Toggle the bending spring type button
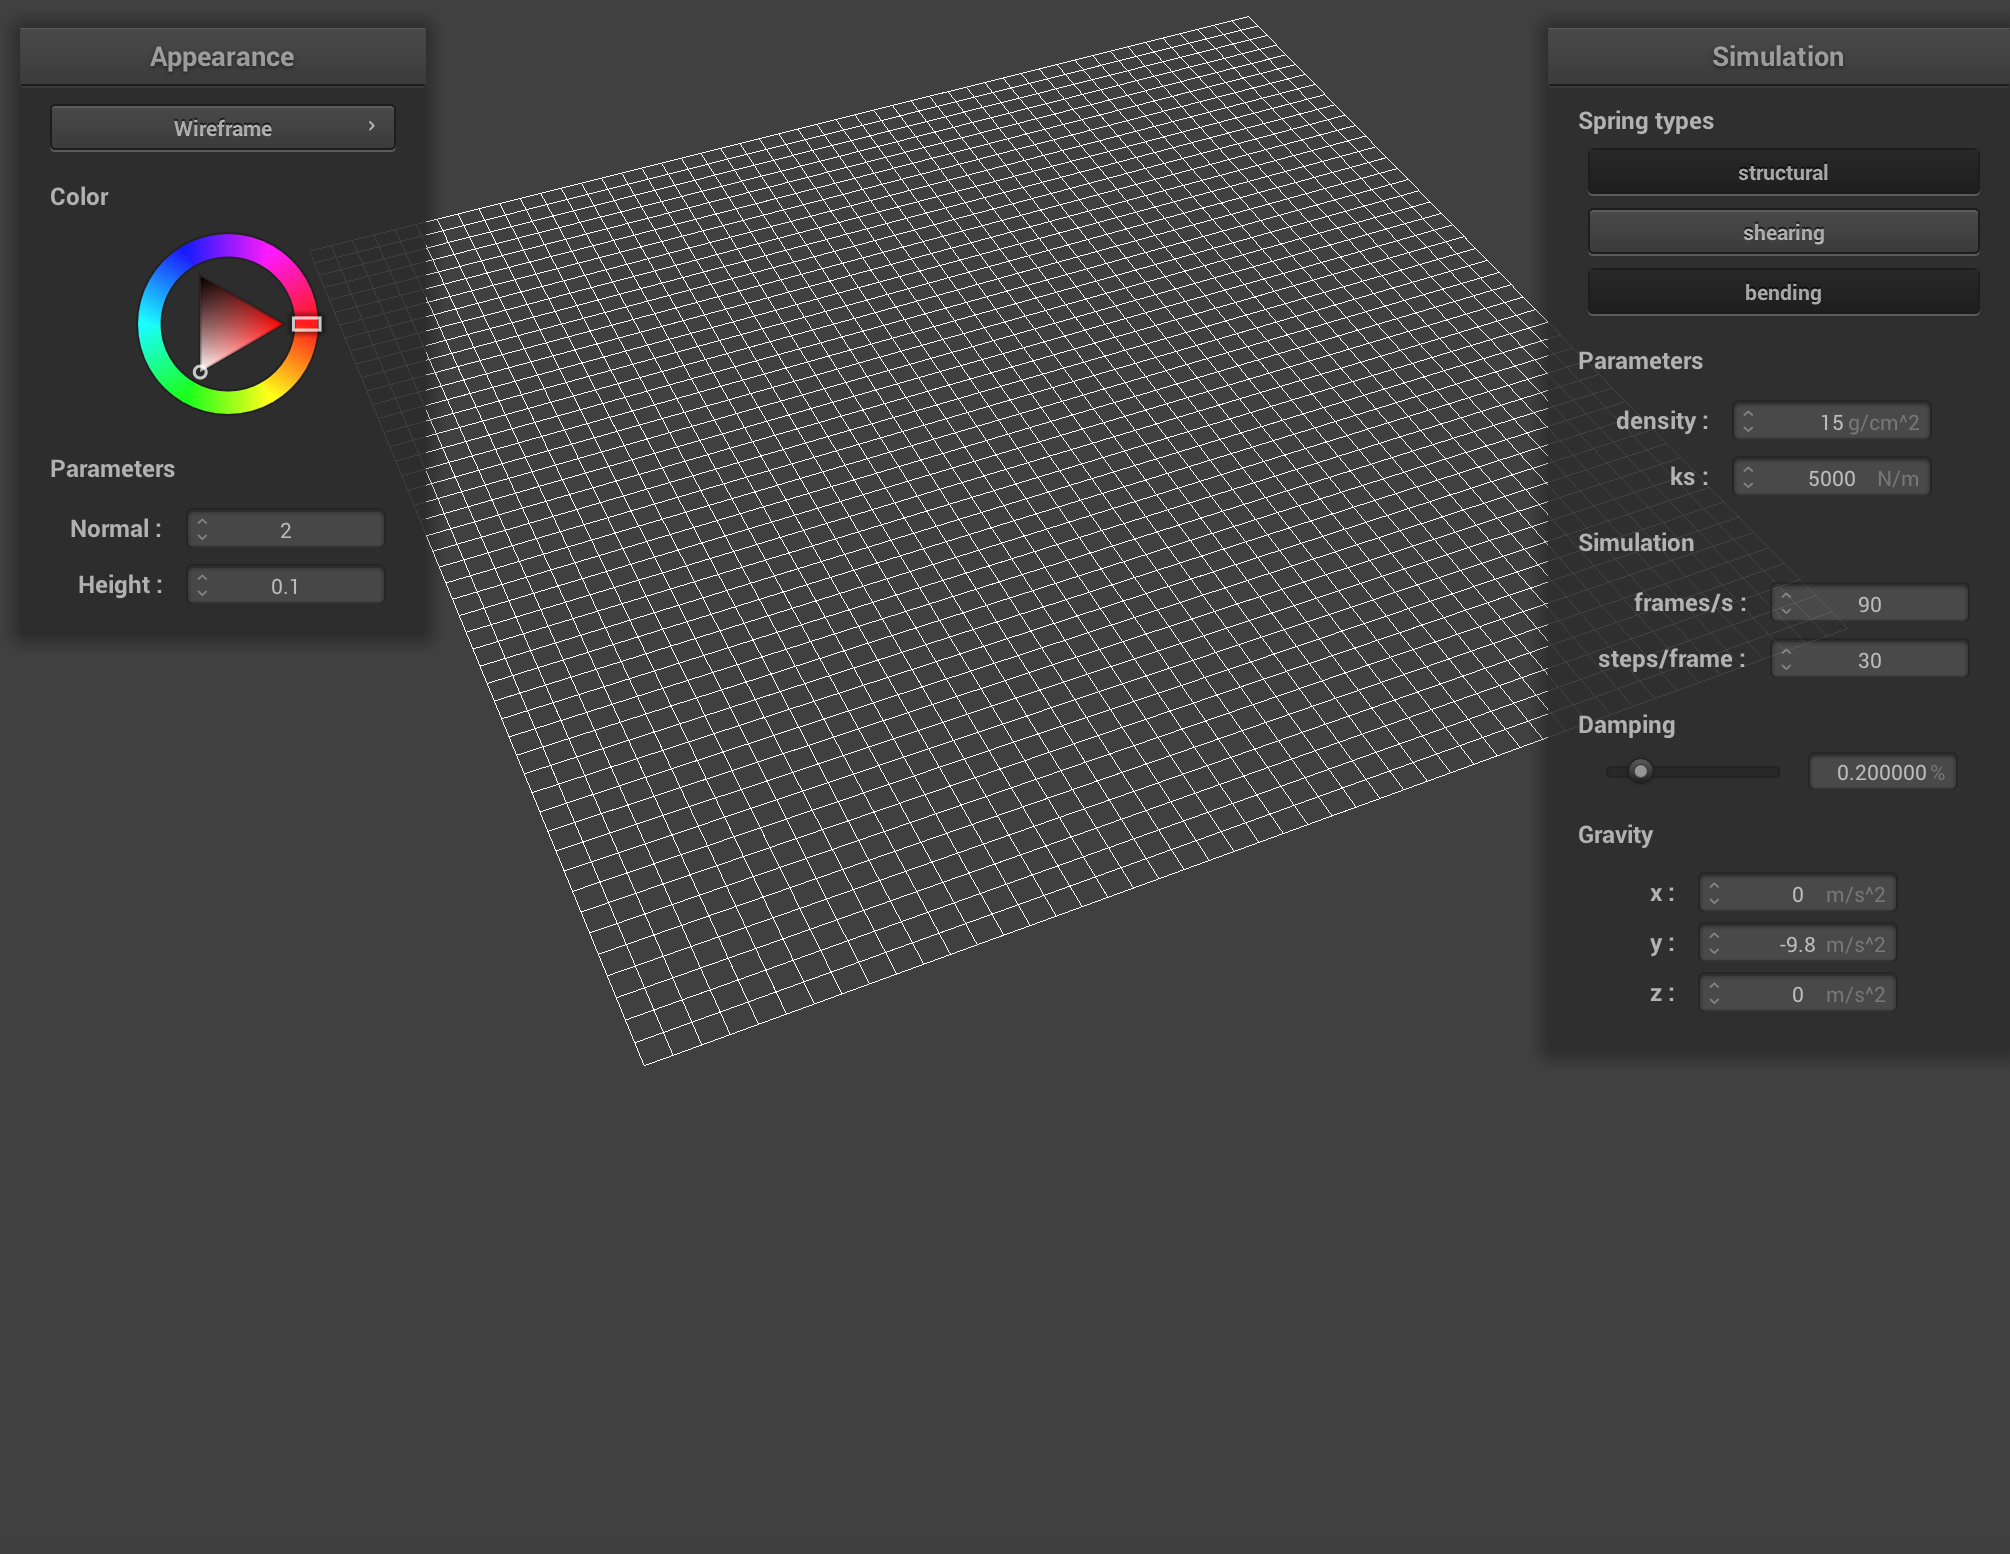Screen dimensions: 2010x1554 pyautogui.click(x=1782, y=292)
